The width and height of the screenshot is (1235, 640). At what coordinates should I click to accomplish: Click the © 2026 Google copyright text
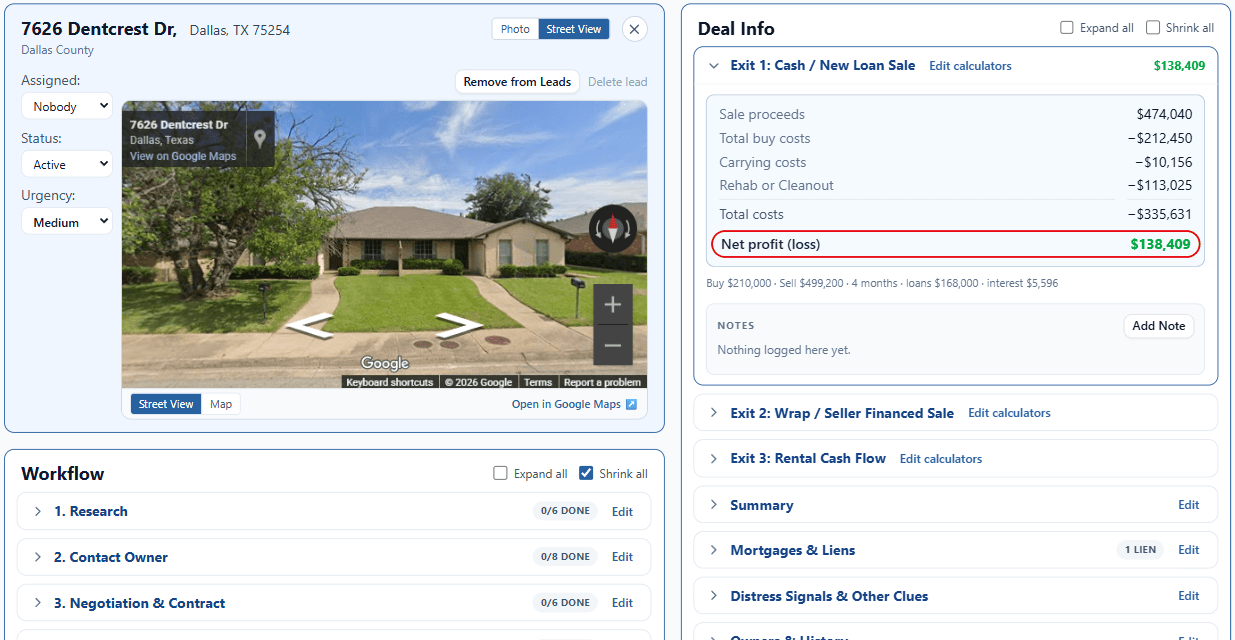(x=478, y=382)
